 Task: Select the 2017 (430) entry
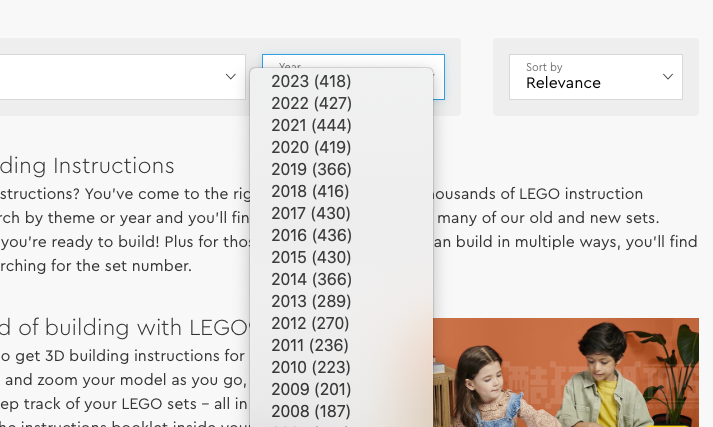click(341, 213)
